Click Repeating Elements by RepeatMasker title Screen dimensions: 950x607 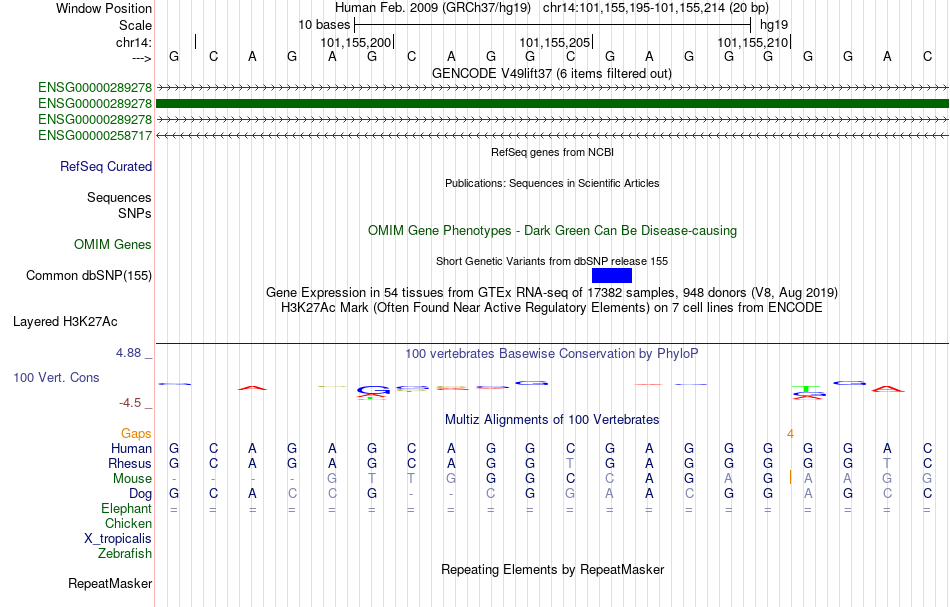click(552, 569)
